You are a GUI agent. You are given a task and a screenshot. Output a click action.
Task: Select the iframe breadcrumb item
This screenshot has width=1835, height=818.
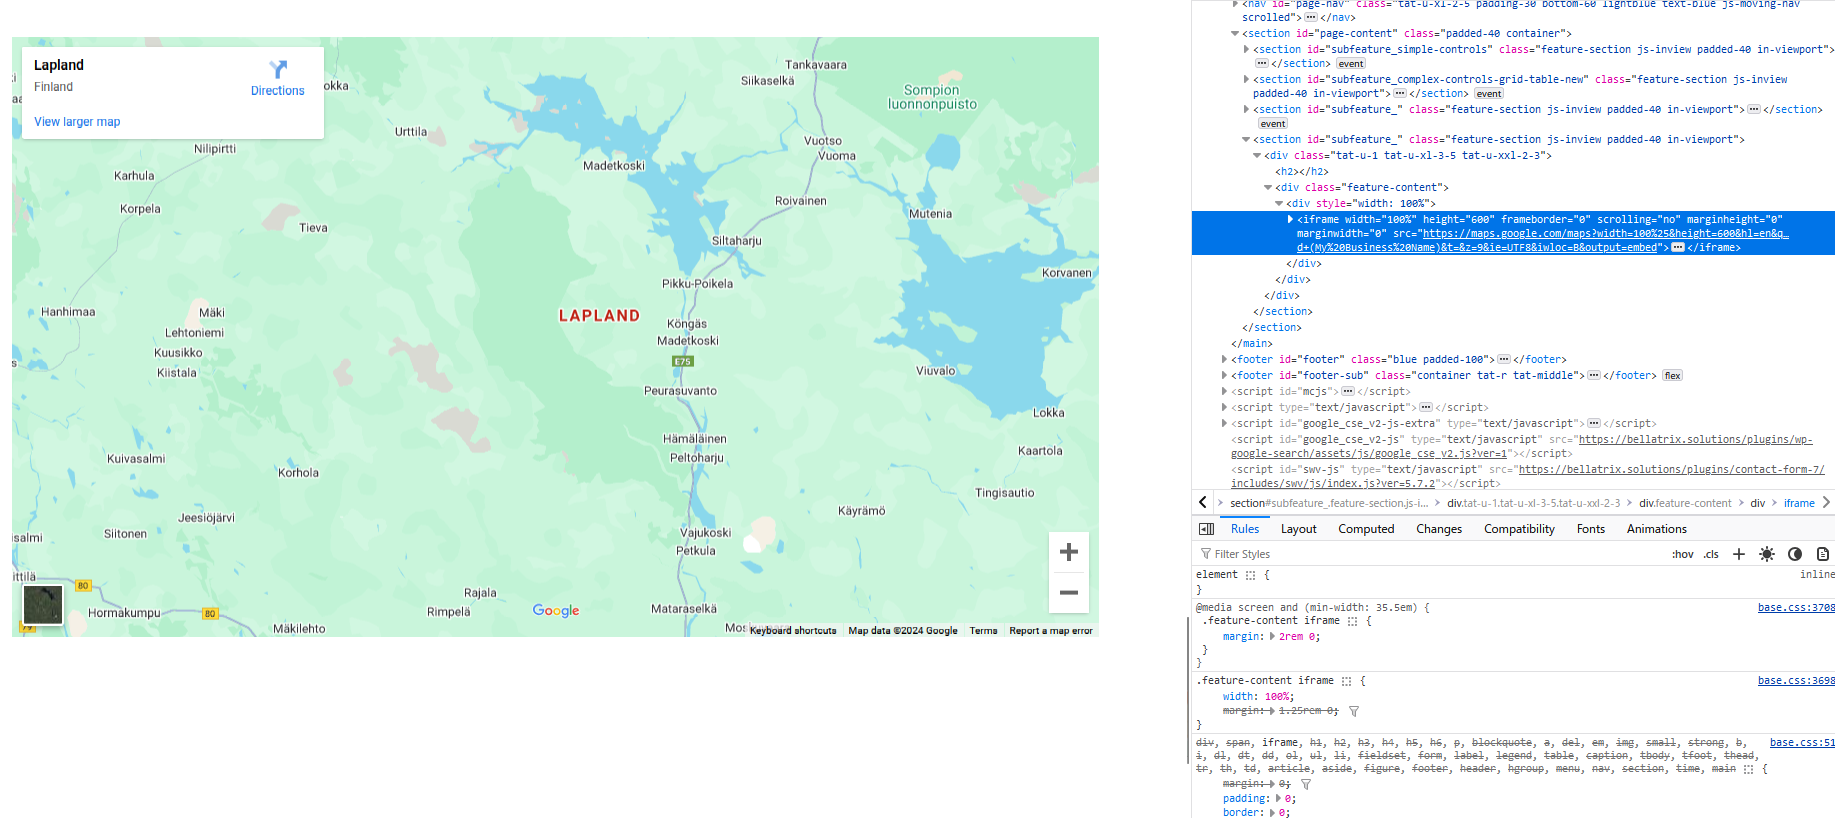1799,503
